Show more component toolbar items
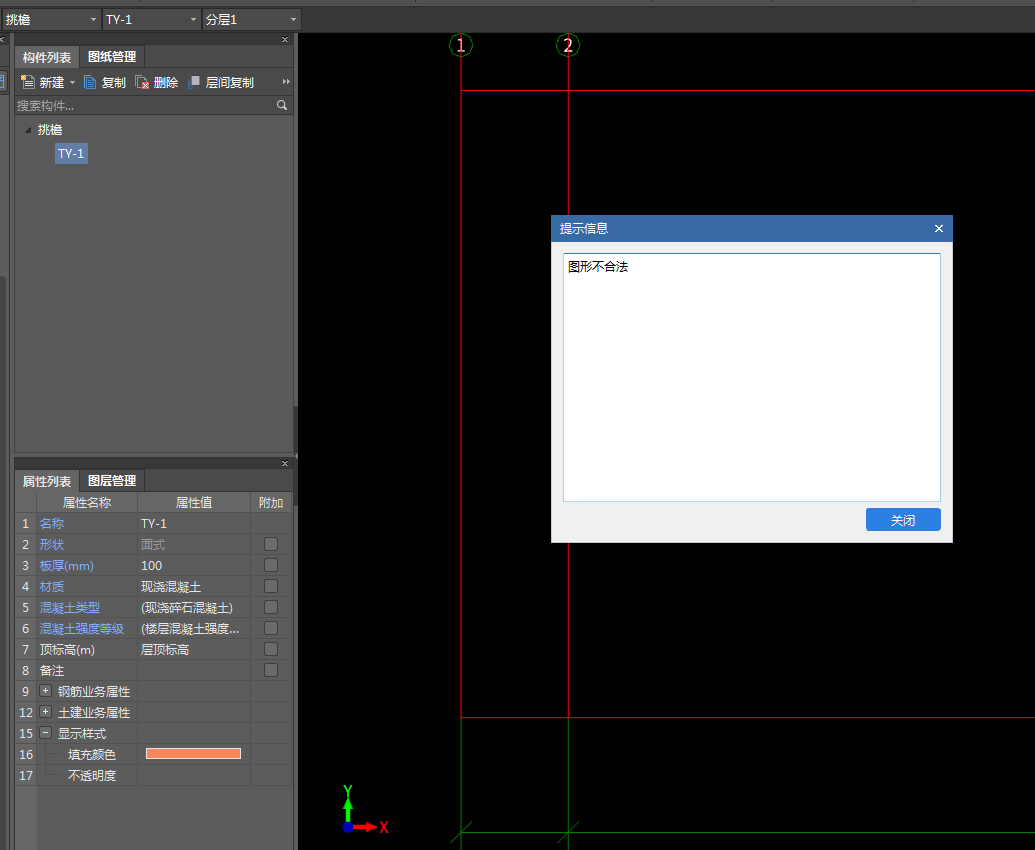Screen dimensions: 1035x850 tap(286, 82)
